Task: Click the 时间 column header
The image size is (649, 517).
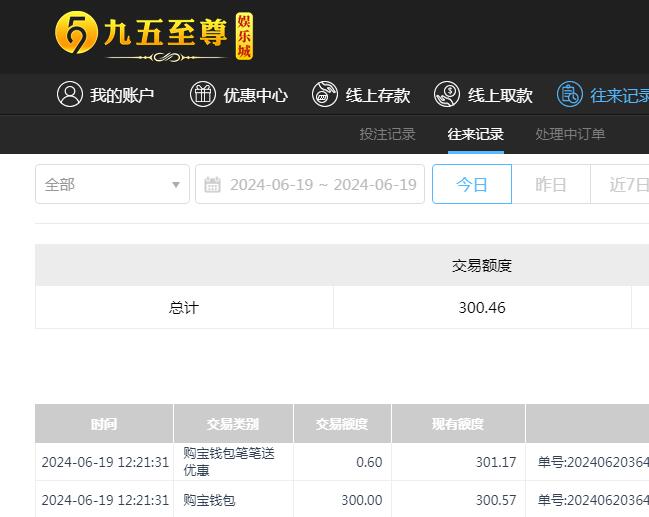Action: tap(104, 423)
